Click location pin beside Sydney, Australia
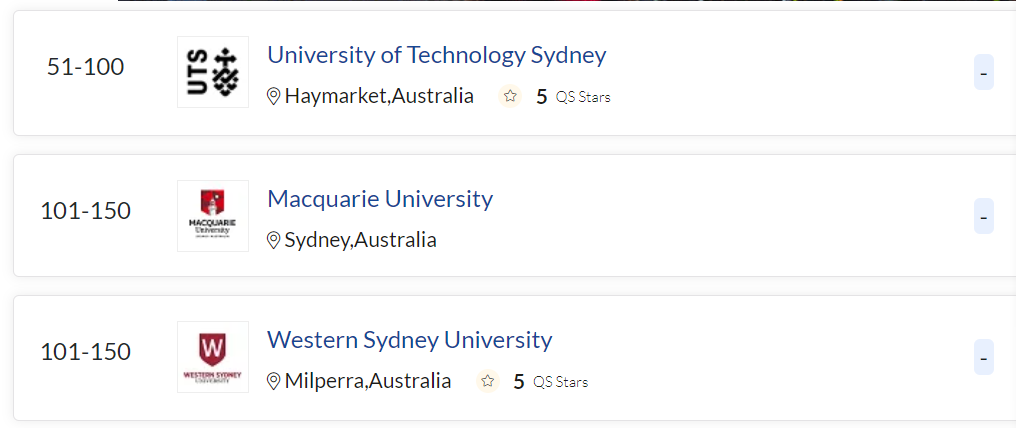The image size is (1016, 428). (x=274, y=241)
